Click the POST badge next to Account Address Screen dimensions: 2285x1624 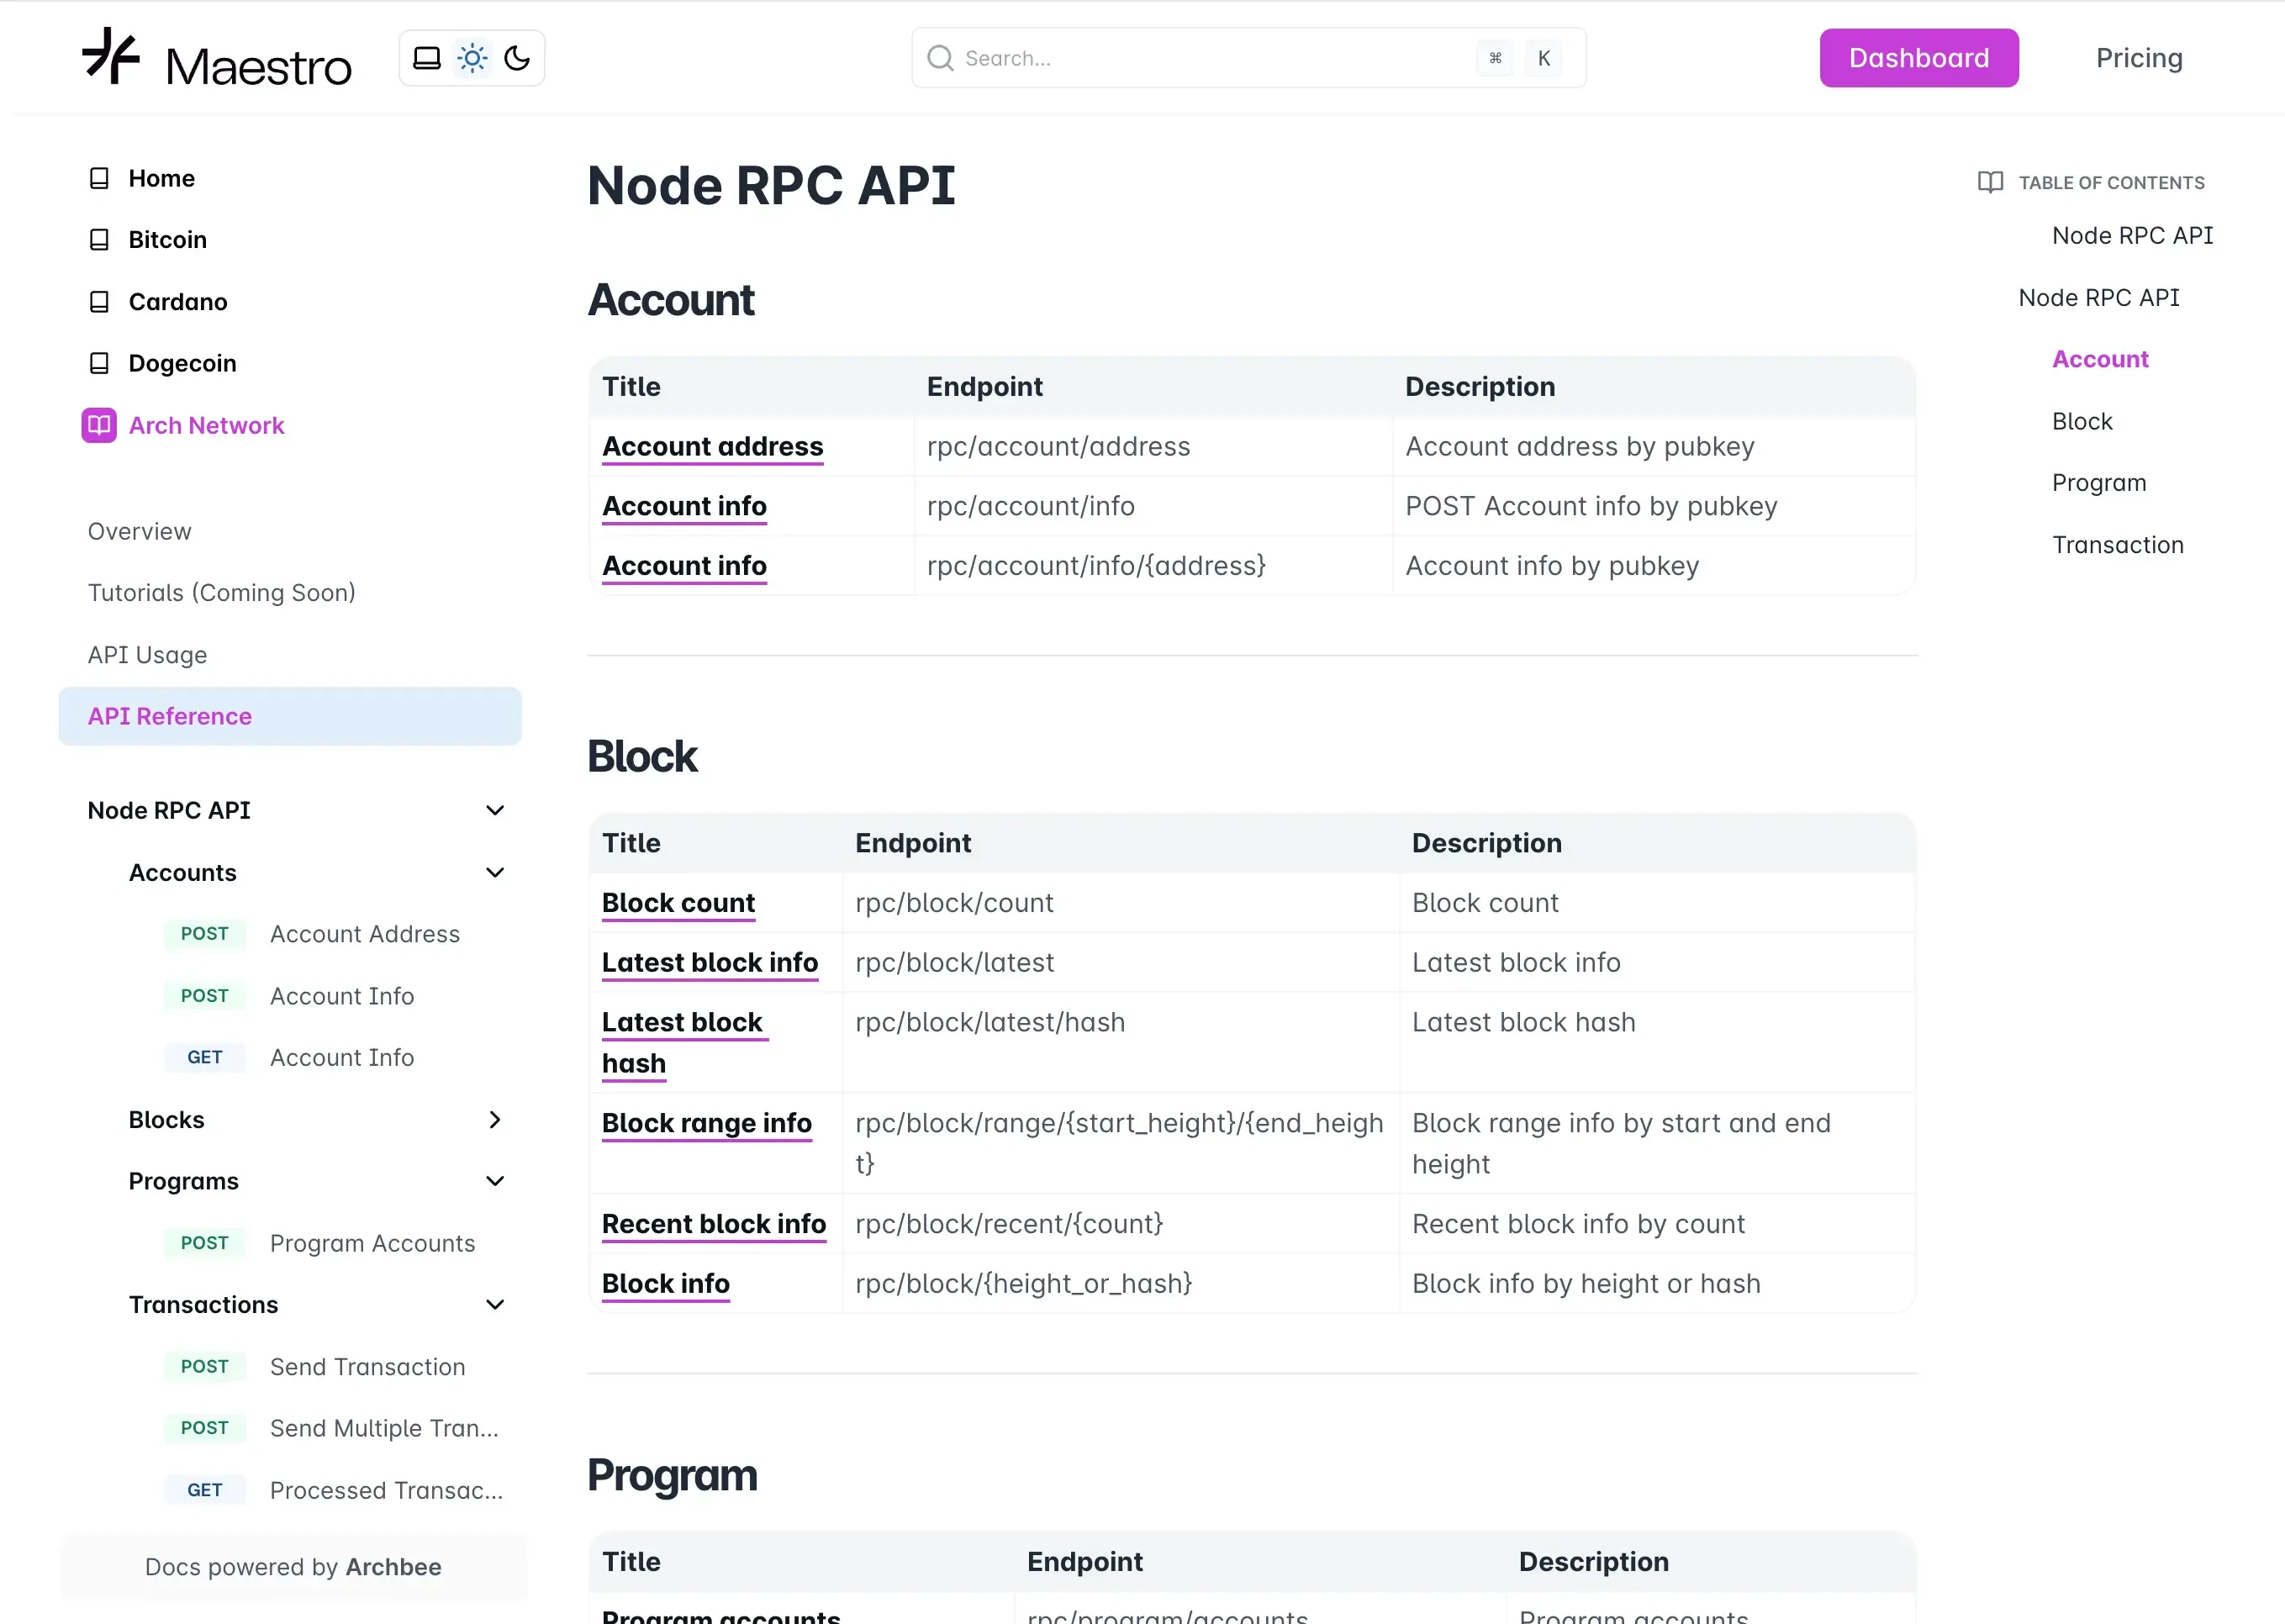pyautogui.click(x=205, y=934)
